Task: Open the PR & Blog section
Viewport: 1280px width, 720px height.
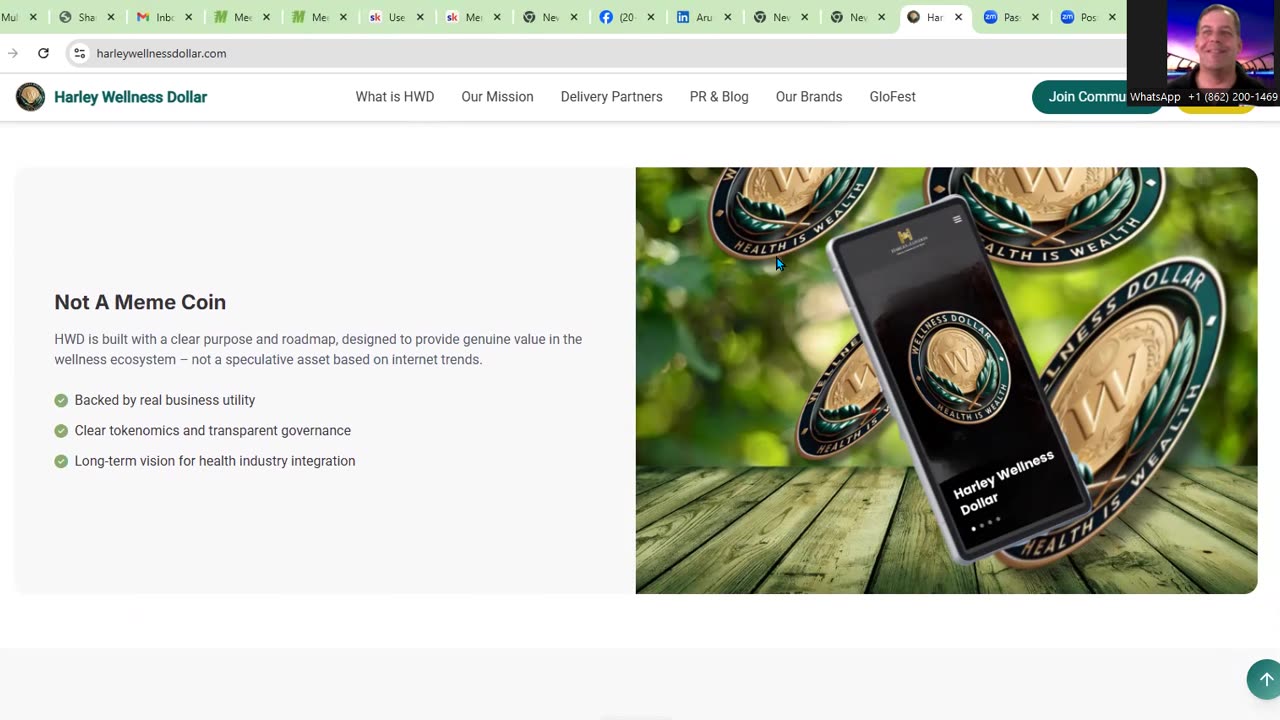Action: click(719, 97)
